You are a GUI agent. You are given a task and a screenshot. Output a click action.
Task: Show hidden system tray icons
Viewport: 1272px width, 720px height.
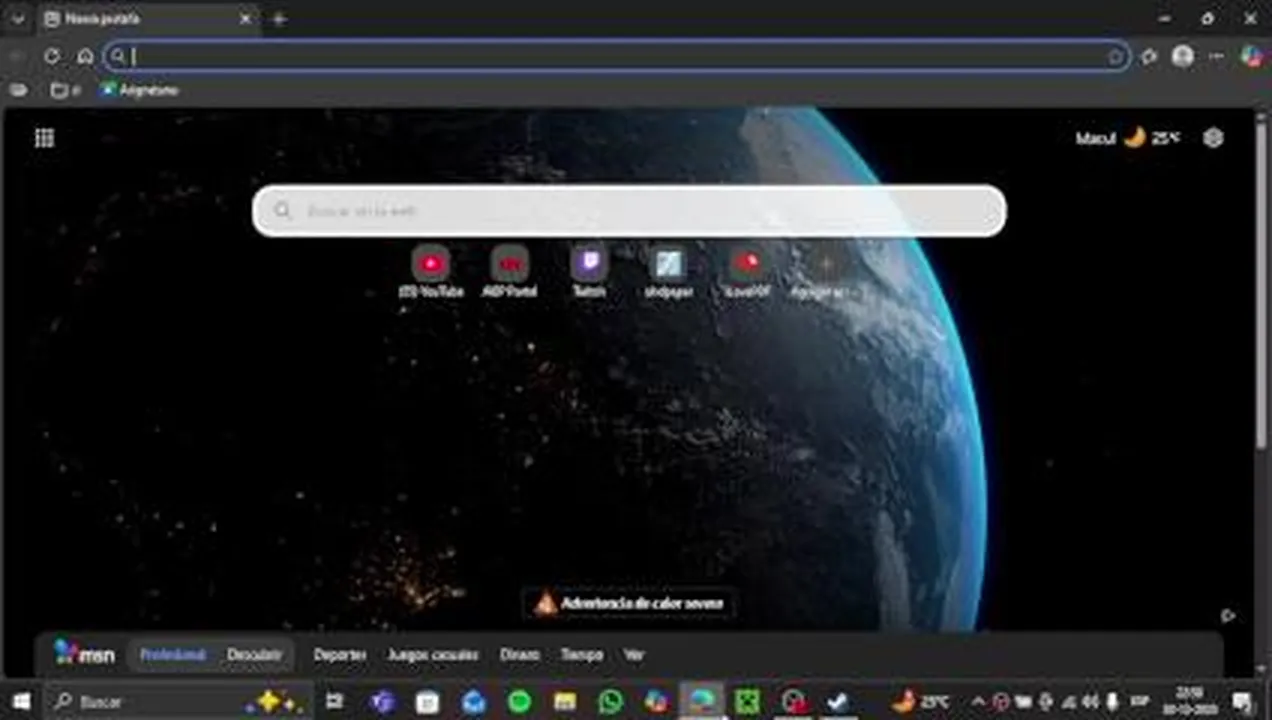click(x=979, y=702)
